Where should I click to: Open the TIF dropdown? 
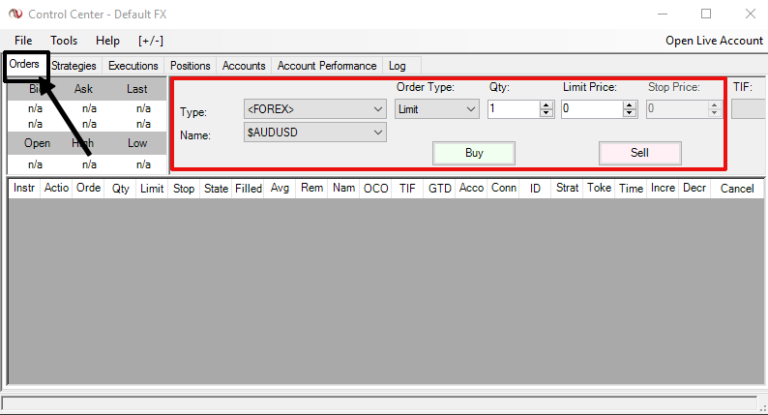(x=749, y=109)
